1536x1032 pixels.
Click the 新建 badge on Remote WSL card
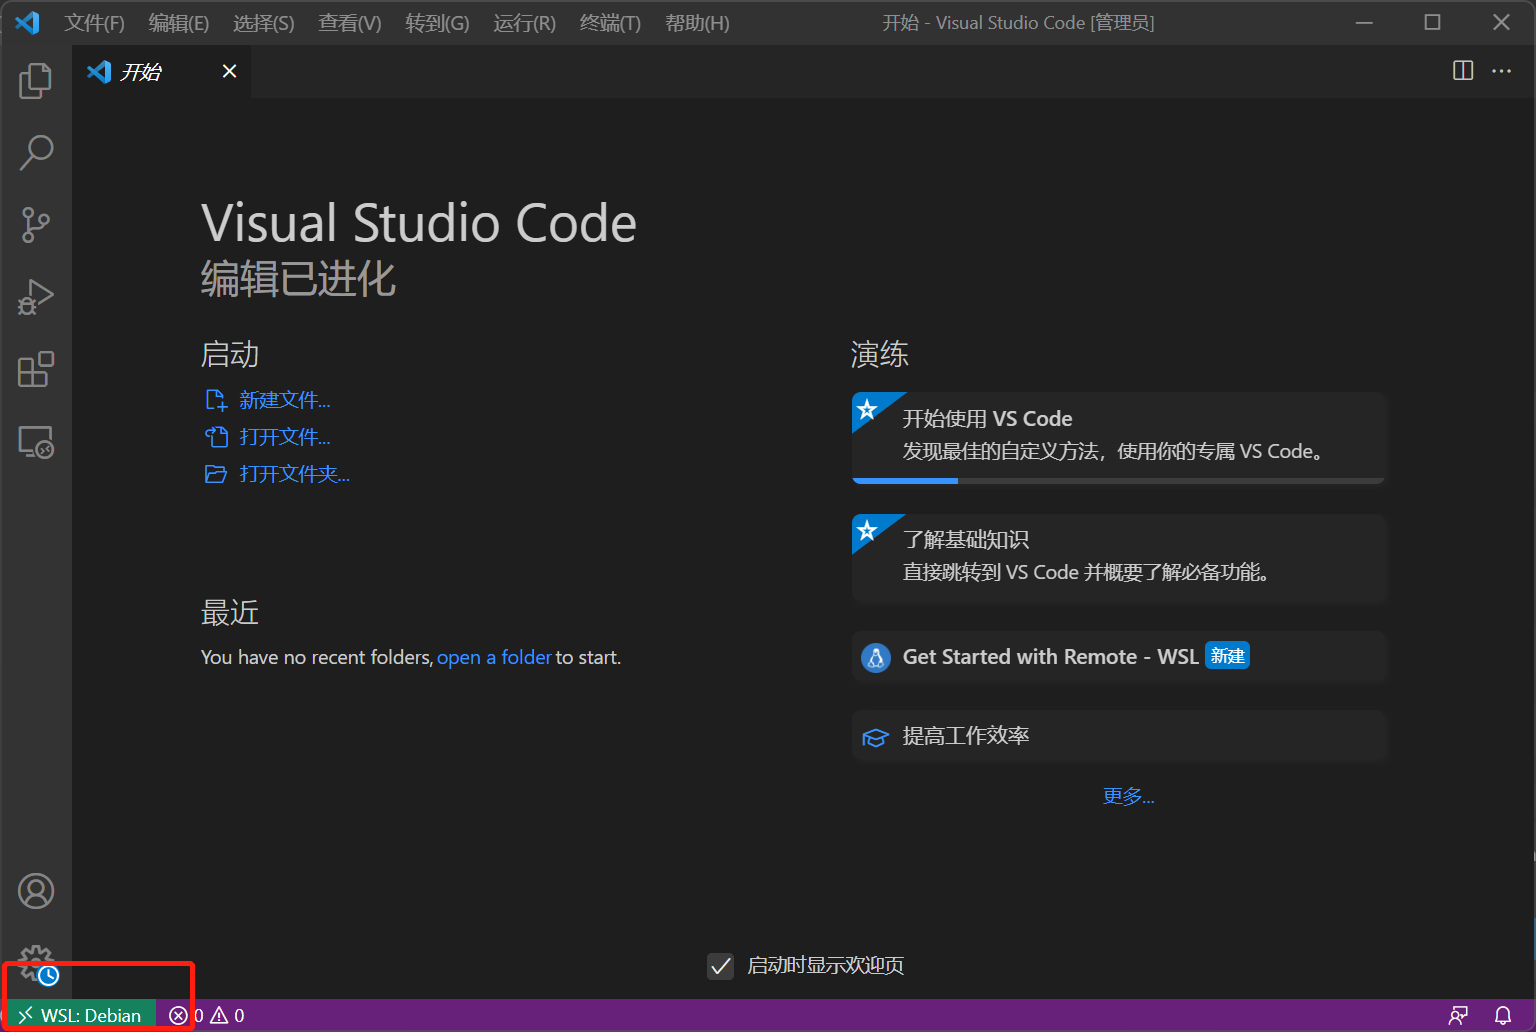coord(1227,656)
